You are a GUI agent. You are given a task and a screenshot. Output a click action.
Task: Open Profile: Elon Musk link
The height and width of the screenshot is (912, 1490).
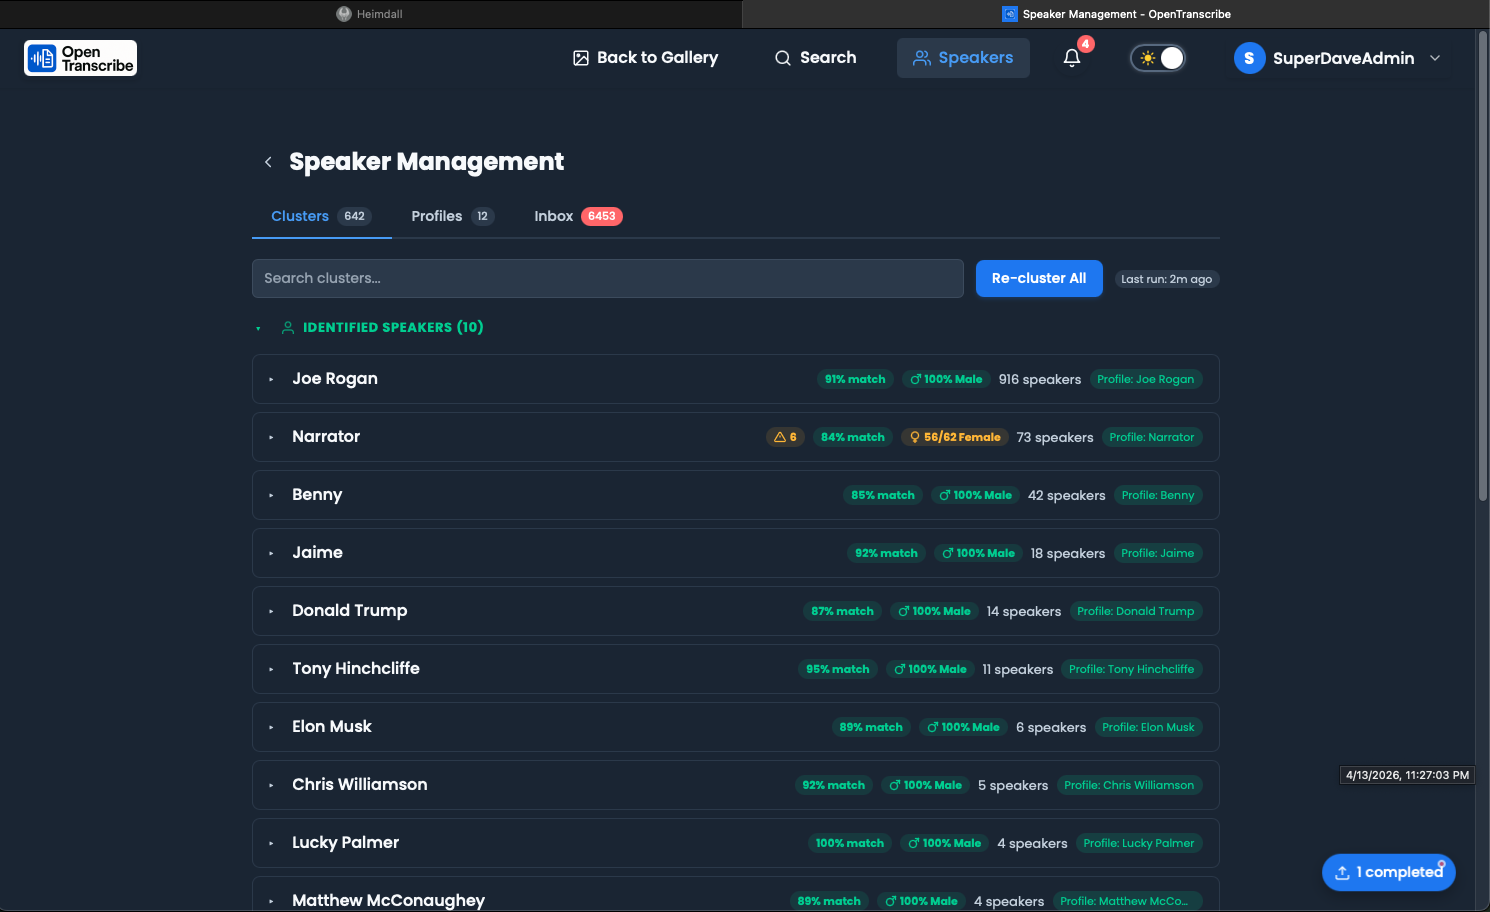coord(1148,727)
